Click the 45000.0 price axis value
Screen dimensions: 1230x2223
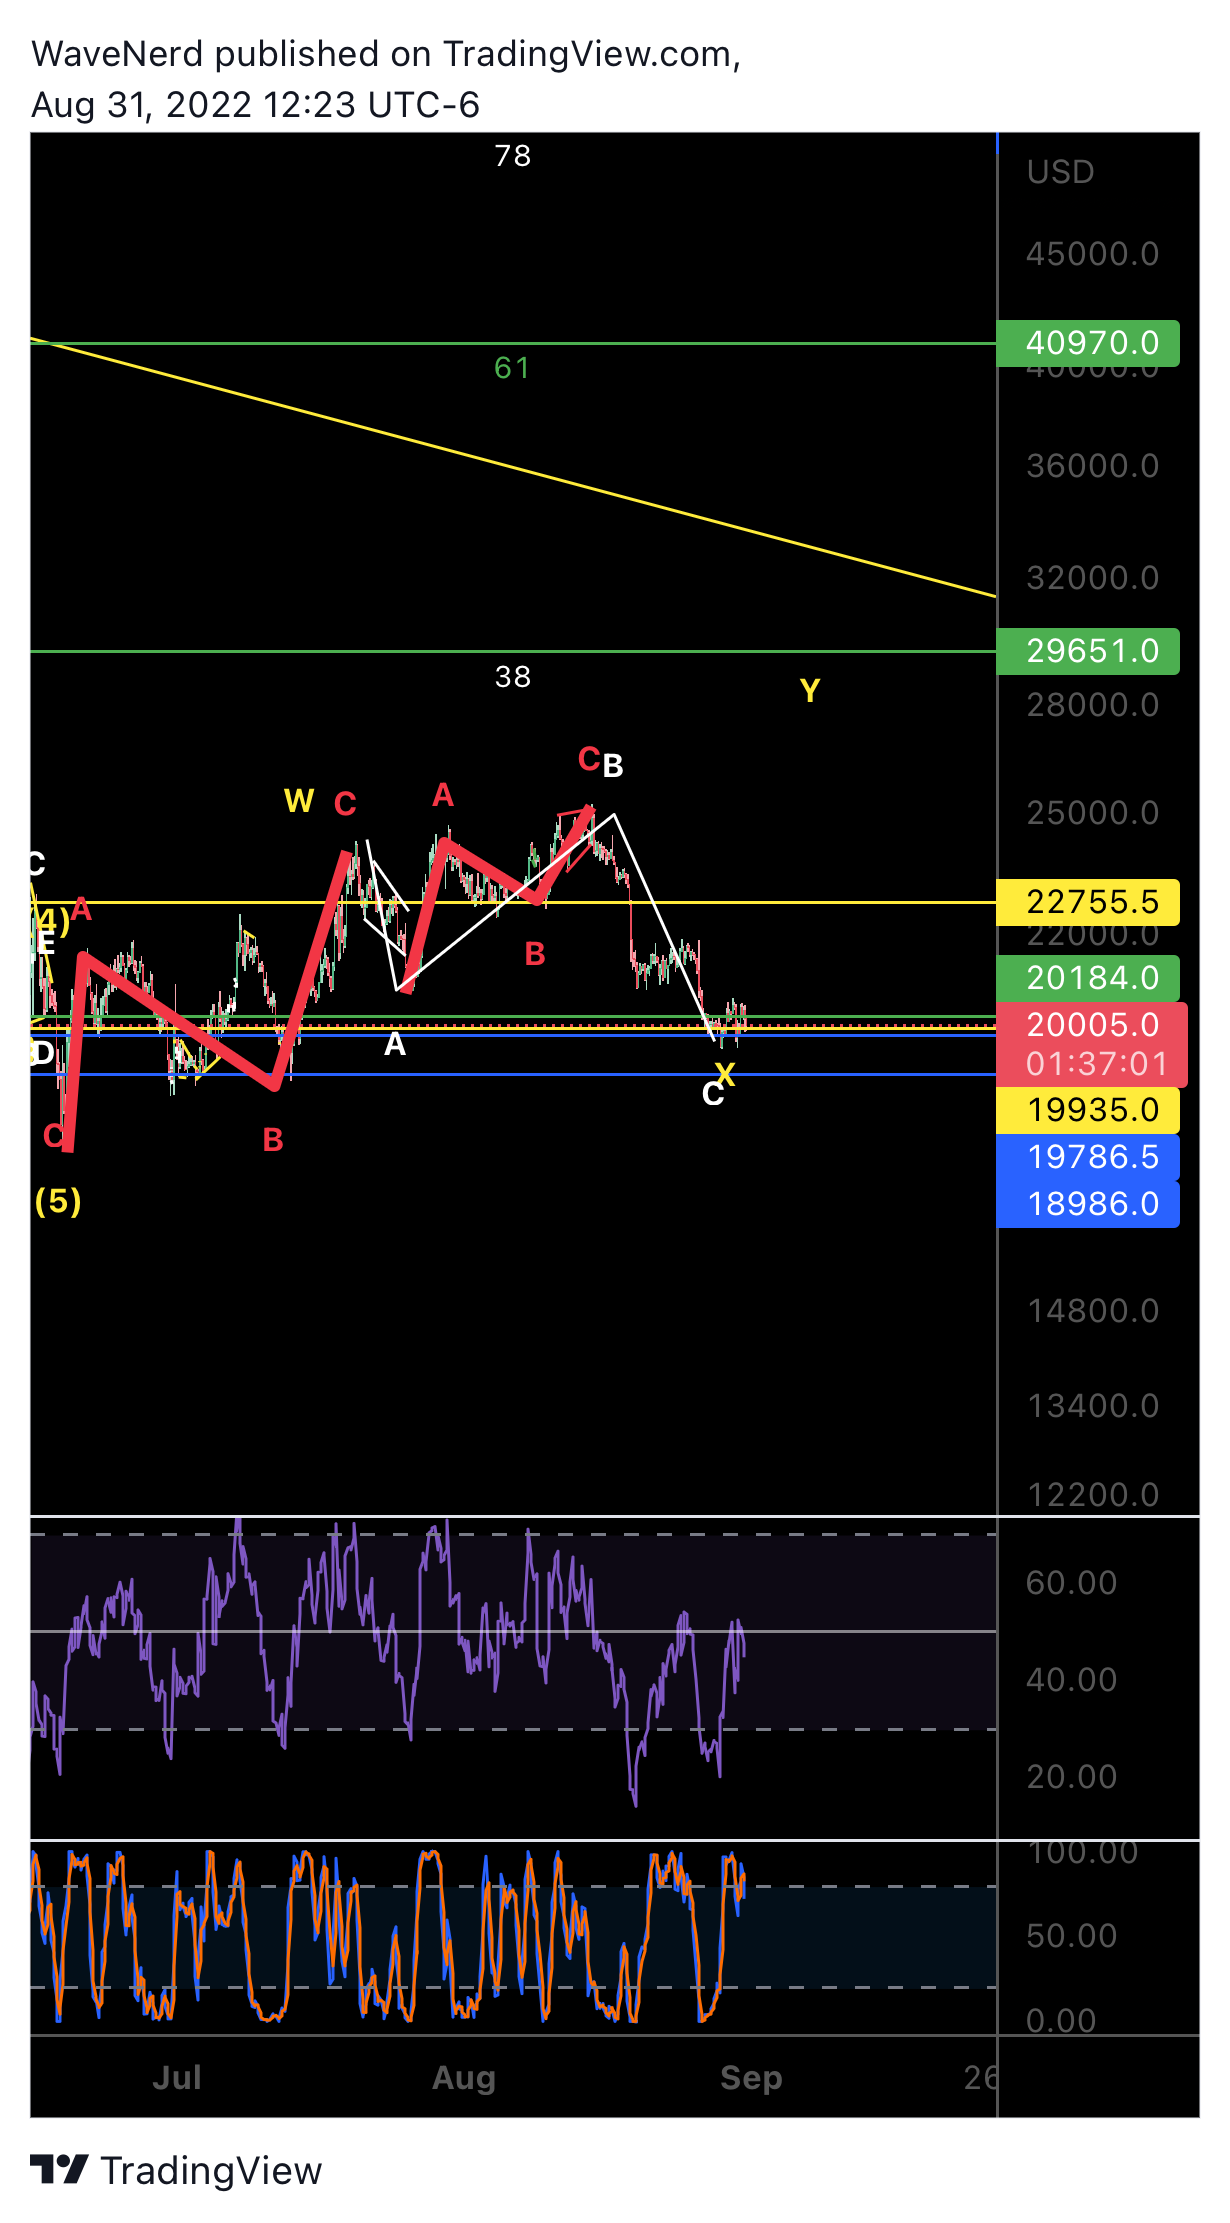1092,254
